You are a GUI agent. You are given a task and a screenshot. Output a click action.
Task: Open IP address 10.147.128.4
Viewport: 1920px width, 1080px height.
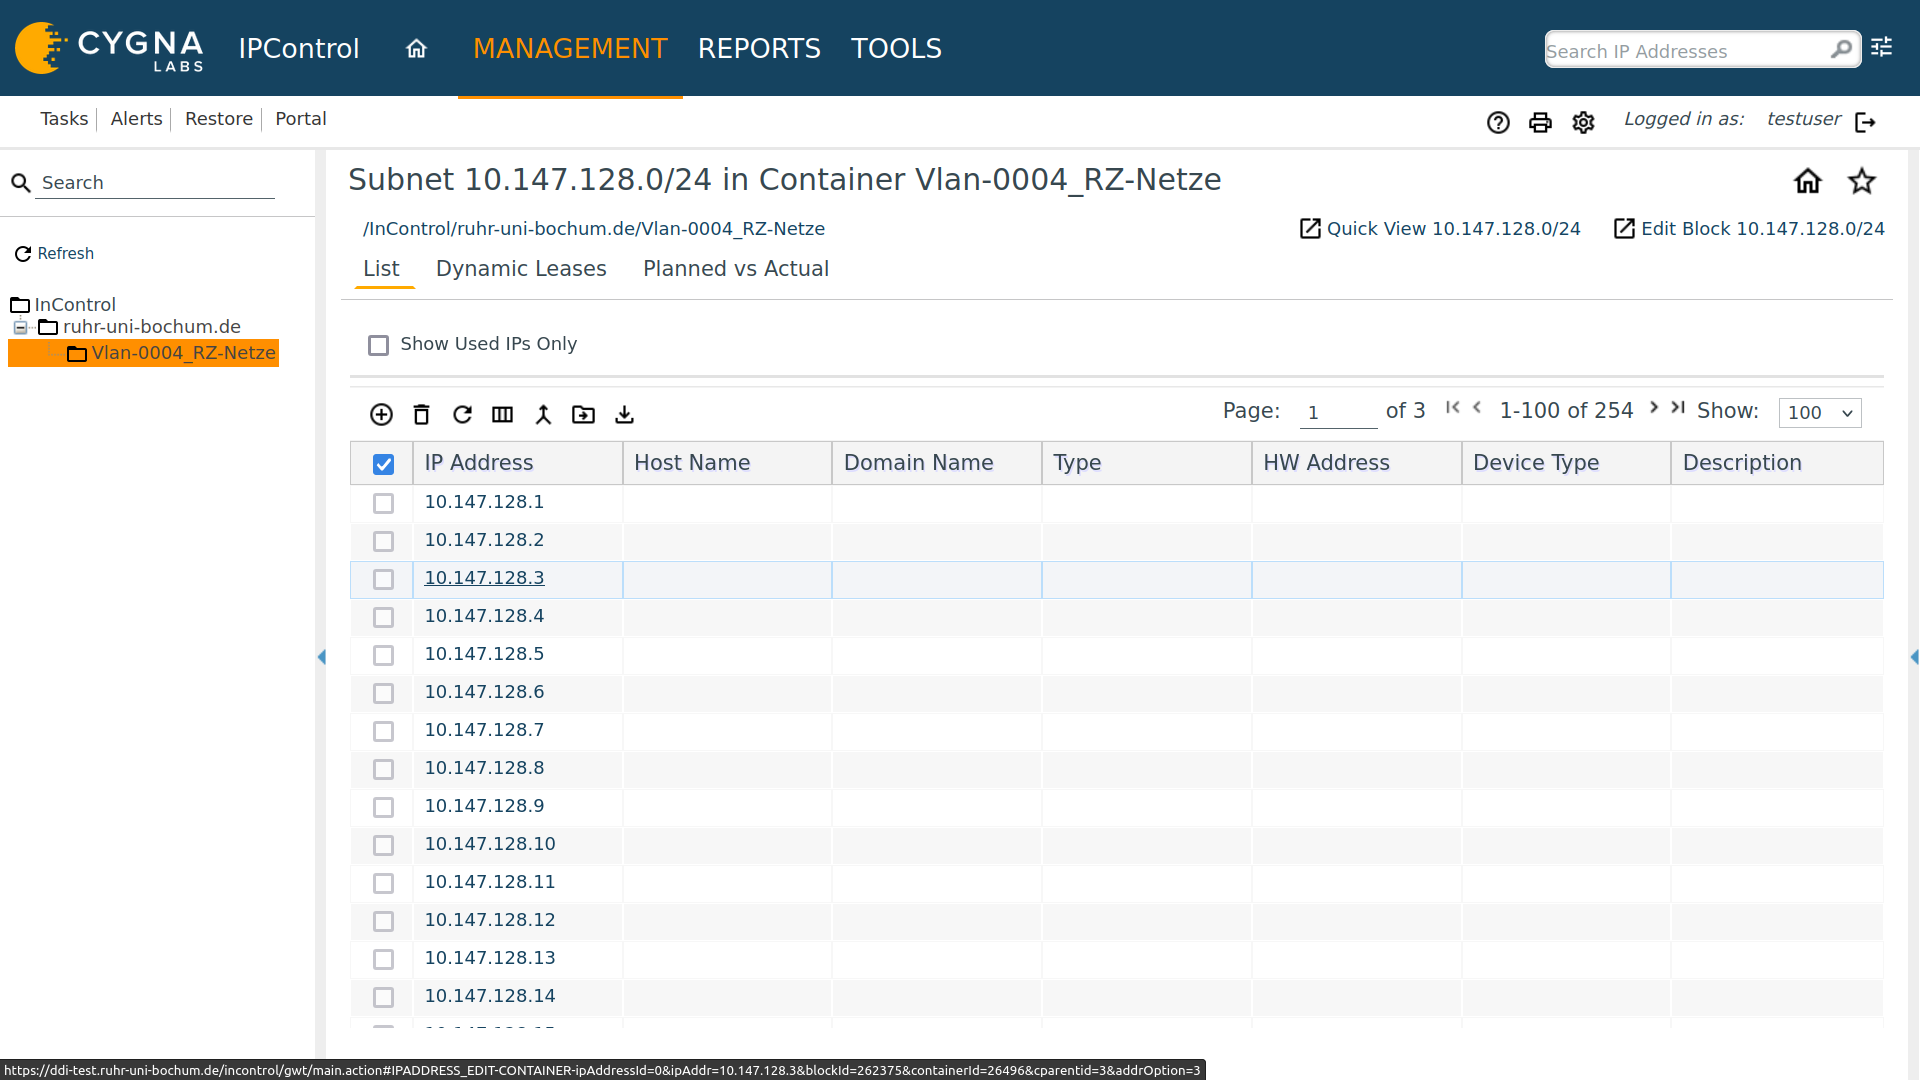click(484, 616)
